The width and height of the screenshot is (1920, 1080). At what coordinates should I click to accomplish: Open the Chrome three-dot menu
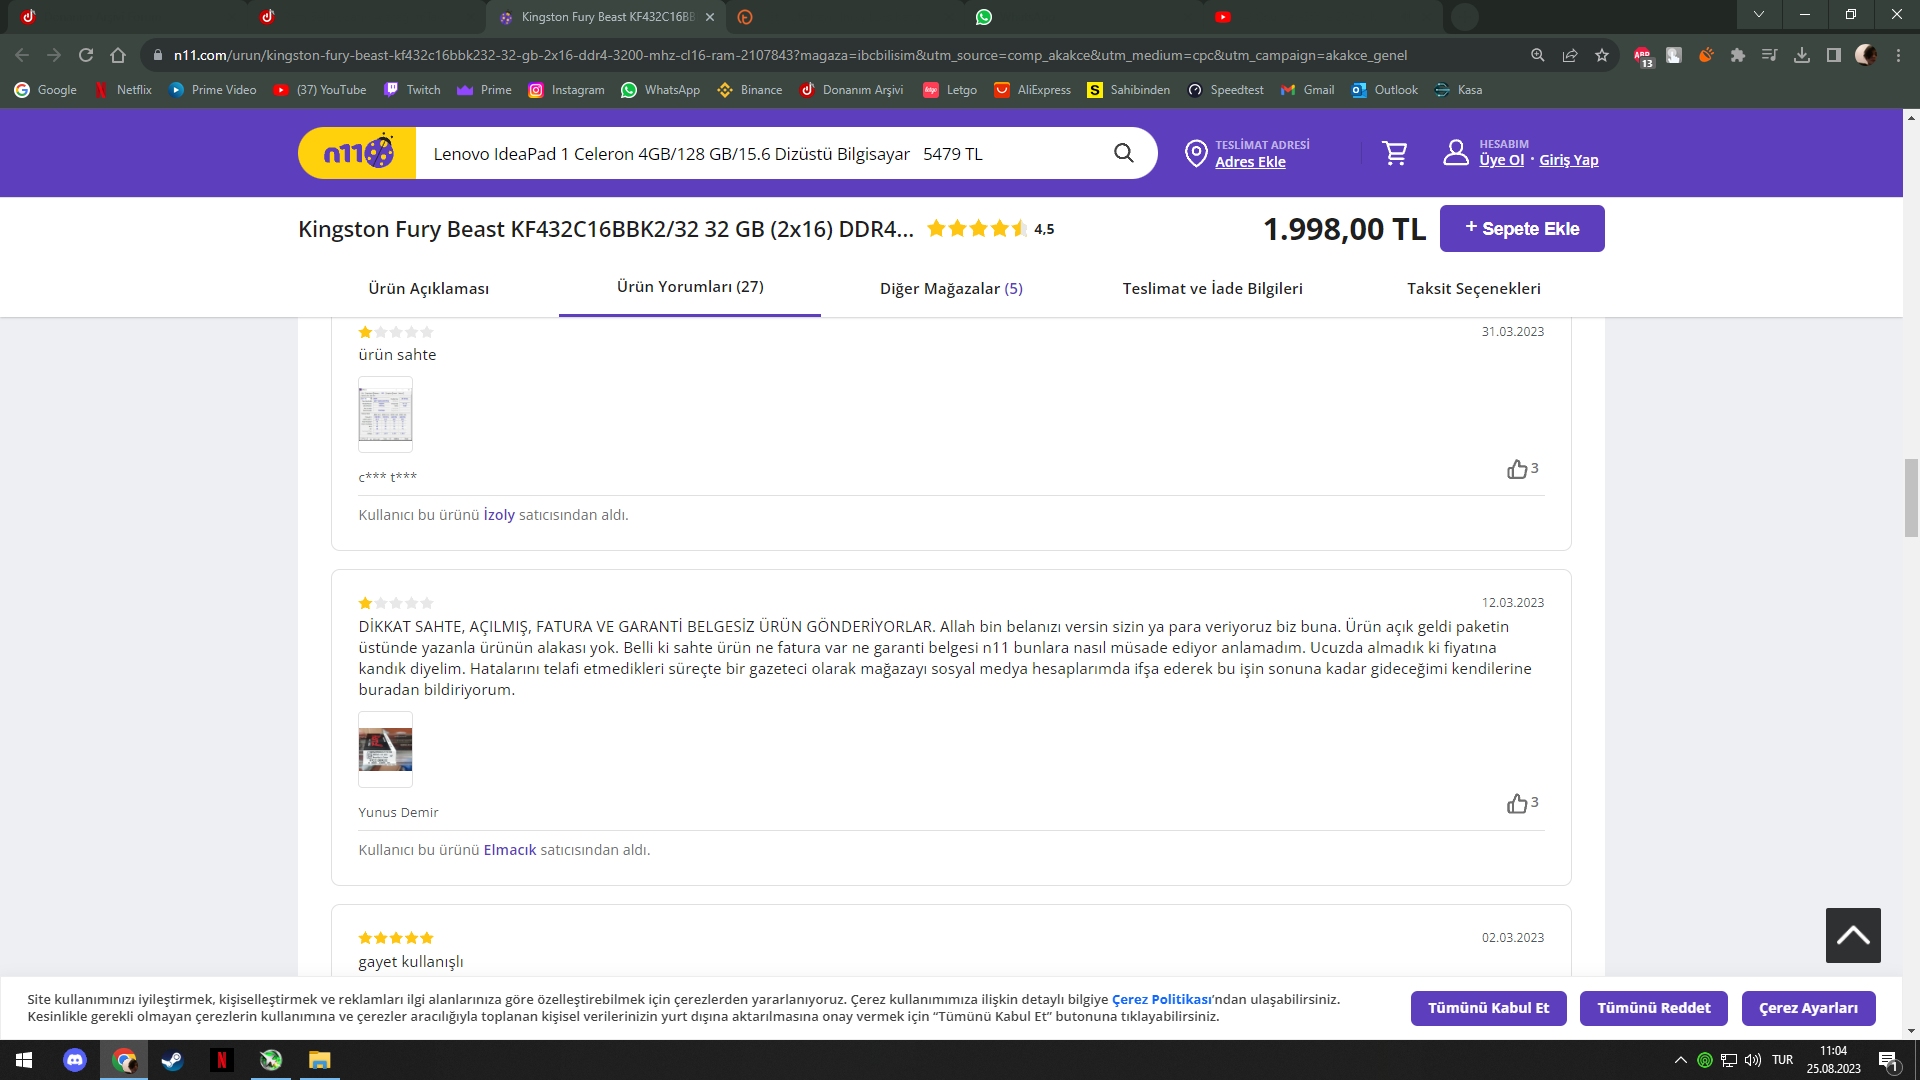[x=1898, y=55]
